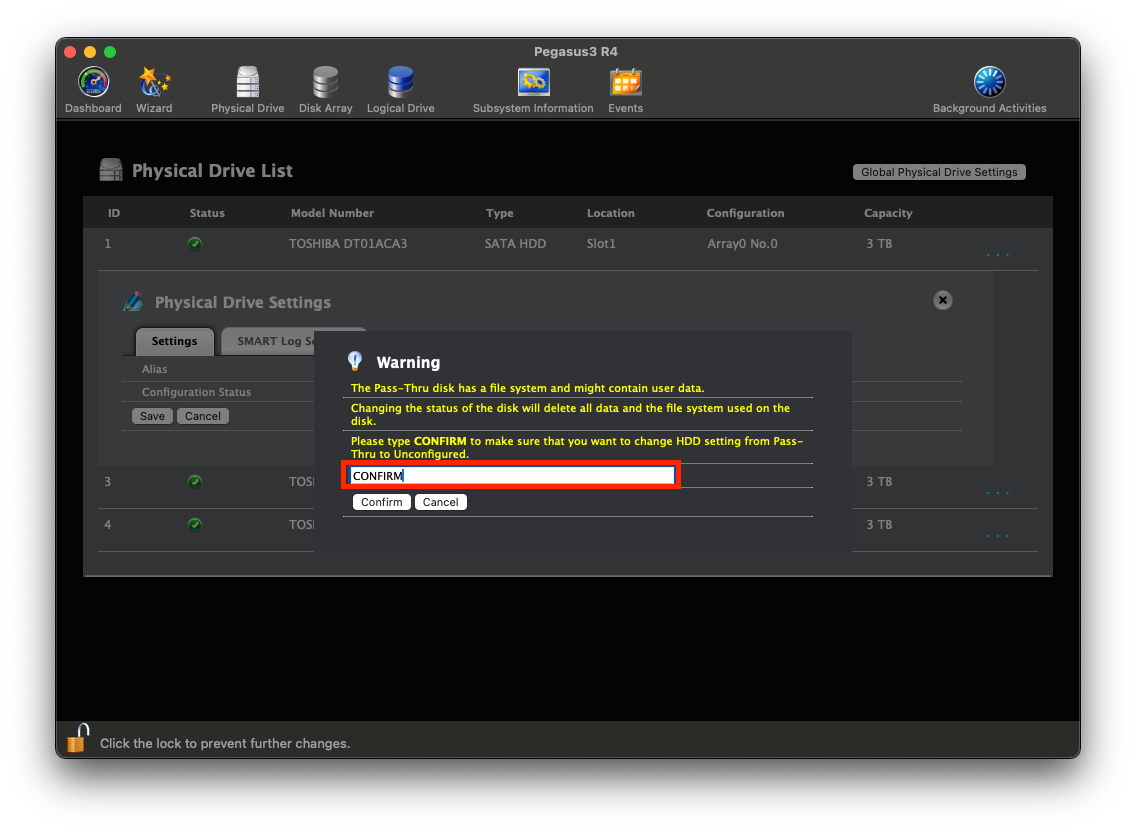Click the Configuration Status label
Image resolution: width=1136 pixels, height=832 pixels.
(x=196, y=392)
